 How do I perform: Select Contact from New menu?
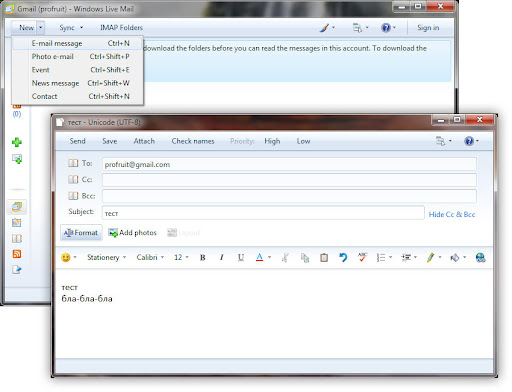[78, 96]
